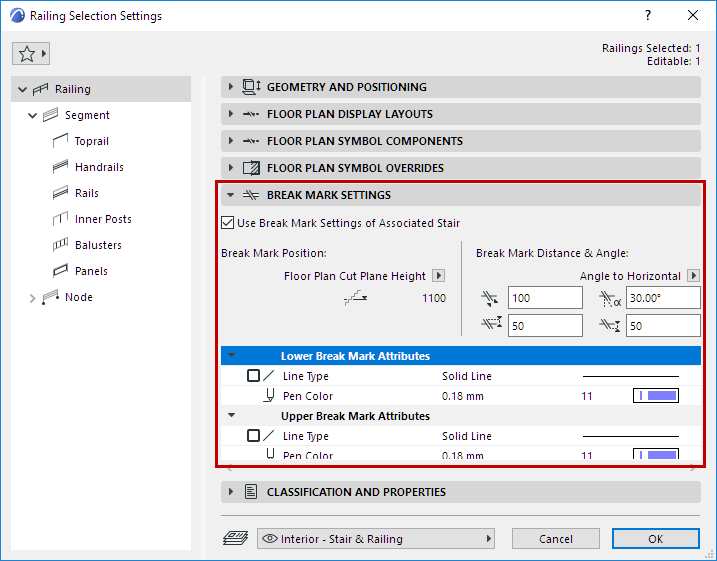
Task: Toggle the Upper Break Mark Line Type checkbox
Action: 253,436
